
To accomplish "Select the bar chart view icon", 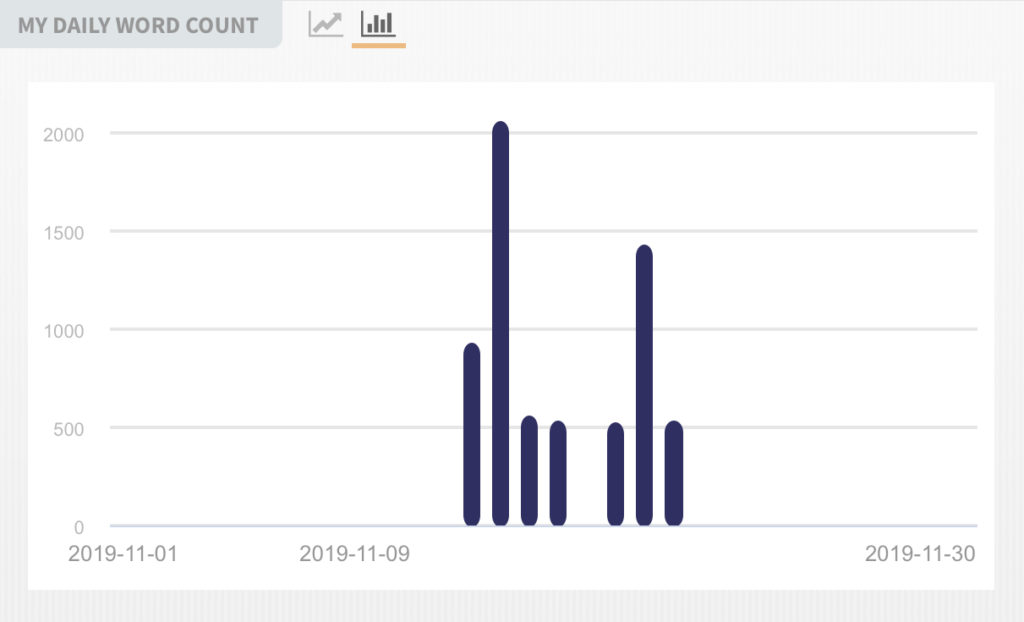I will tap(378, 24).
